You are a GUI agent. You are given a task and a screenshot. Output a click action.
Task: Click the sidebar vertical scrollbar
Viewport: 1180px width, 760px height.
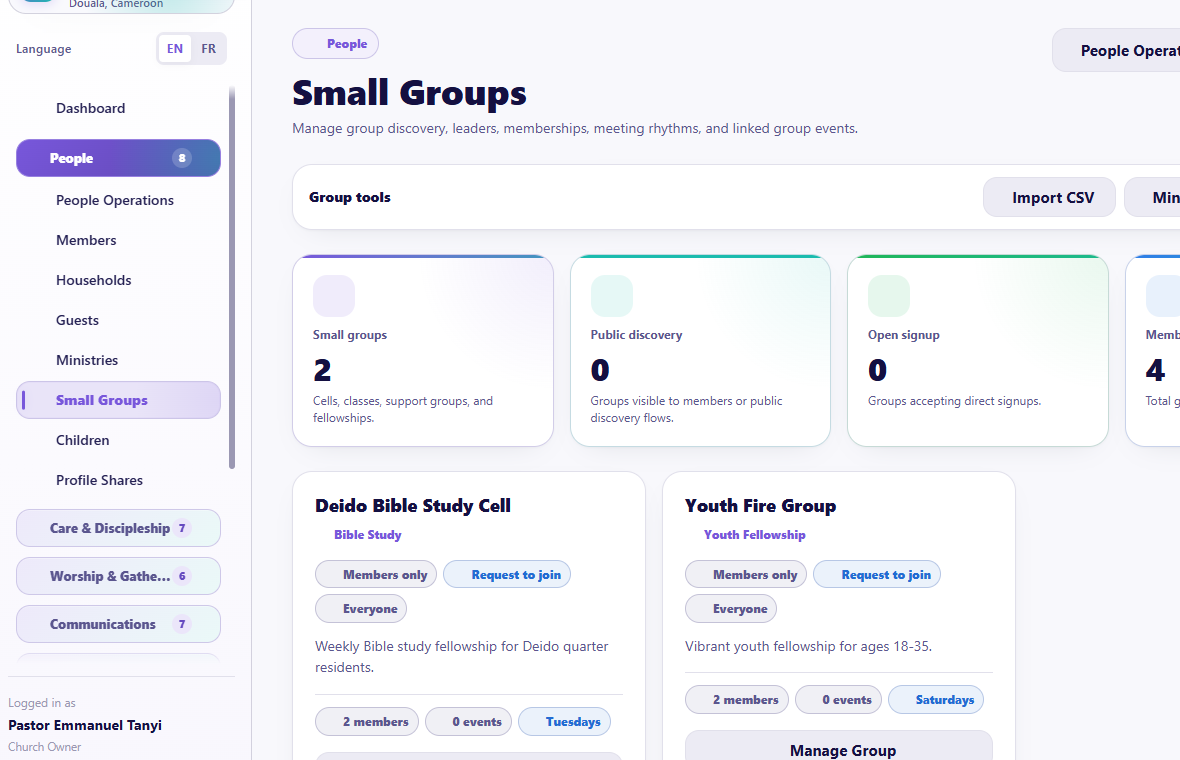pos(232,278)
